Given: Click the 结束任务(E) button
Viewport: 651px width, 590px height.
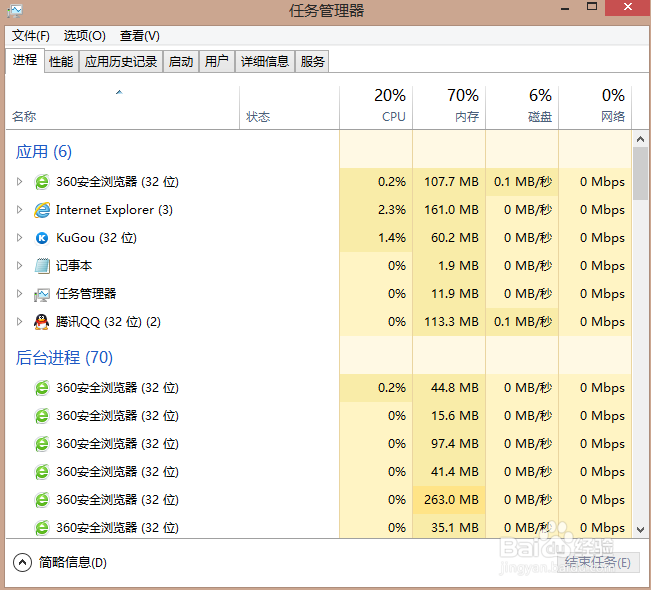Looking at the screenshot, I should (x=597, y=563).
